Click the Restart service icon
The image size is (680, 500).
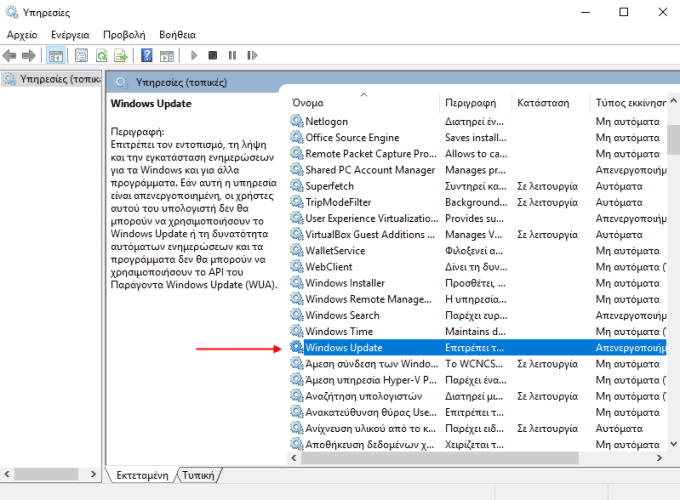tap(252, 56)
